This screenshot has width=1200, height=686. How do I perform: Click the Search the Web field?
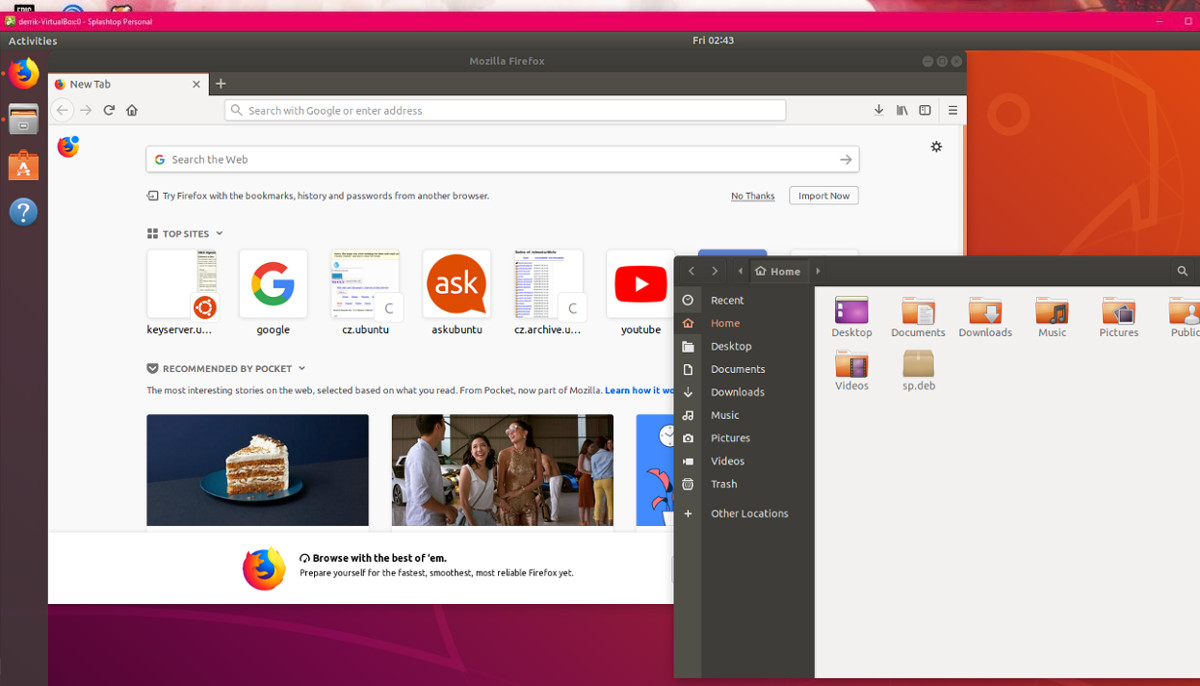pyautogui.click(x=502, y=159)
